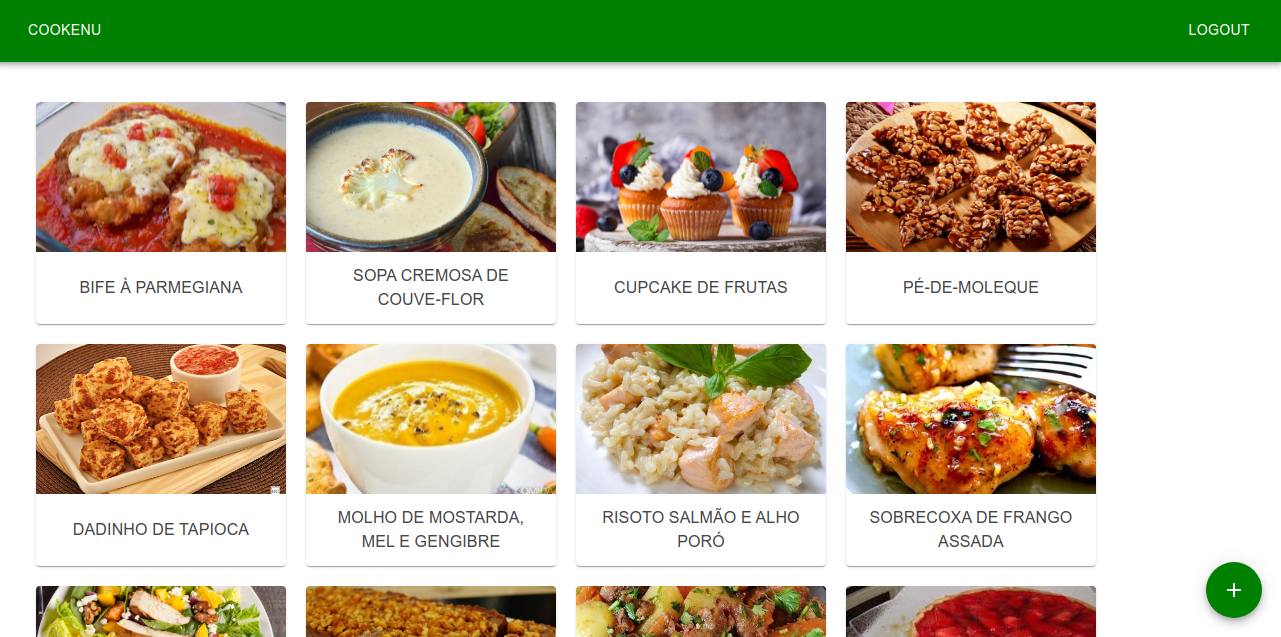Click the green plus add-recipe button
The image size is (1281, 637).
[1234, 590]
